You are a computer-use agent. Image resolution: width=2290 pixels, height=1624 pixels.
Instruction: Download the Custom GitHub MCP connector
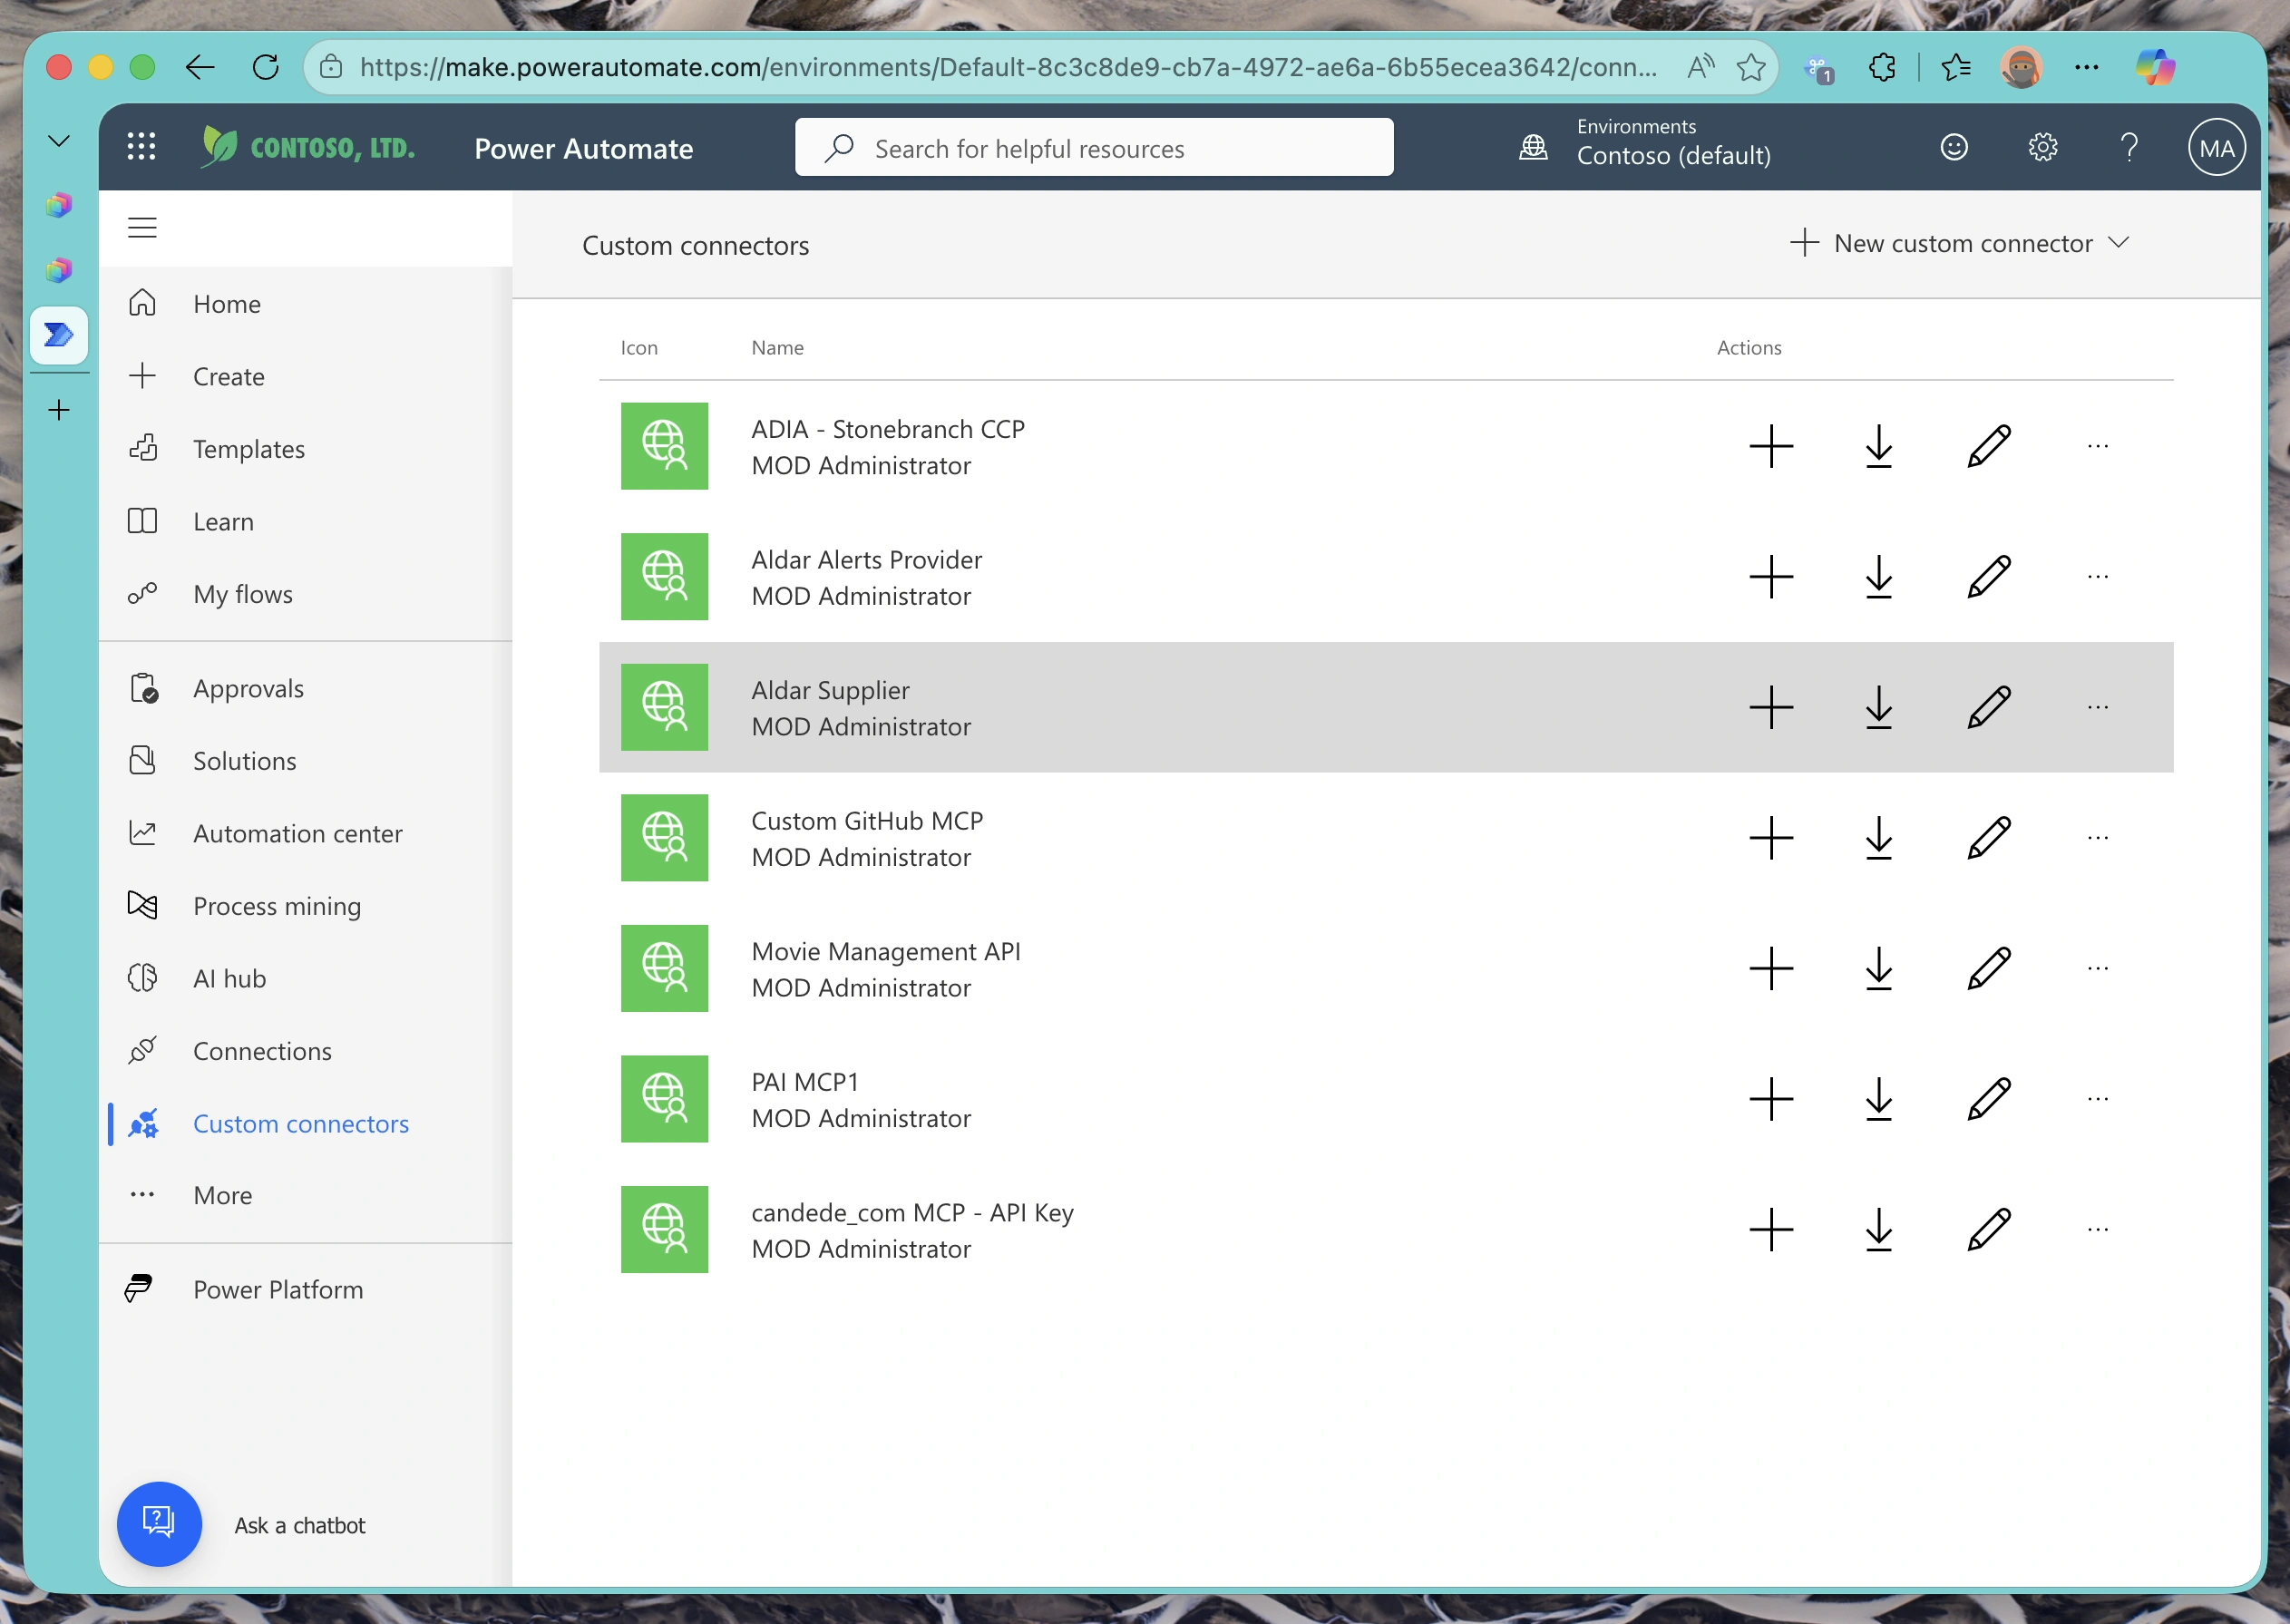(1879, 838)
